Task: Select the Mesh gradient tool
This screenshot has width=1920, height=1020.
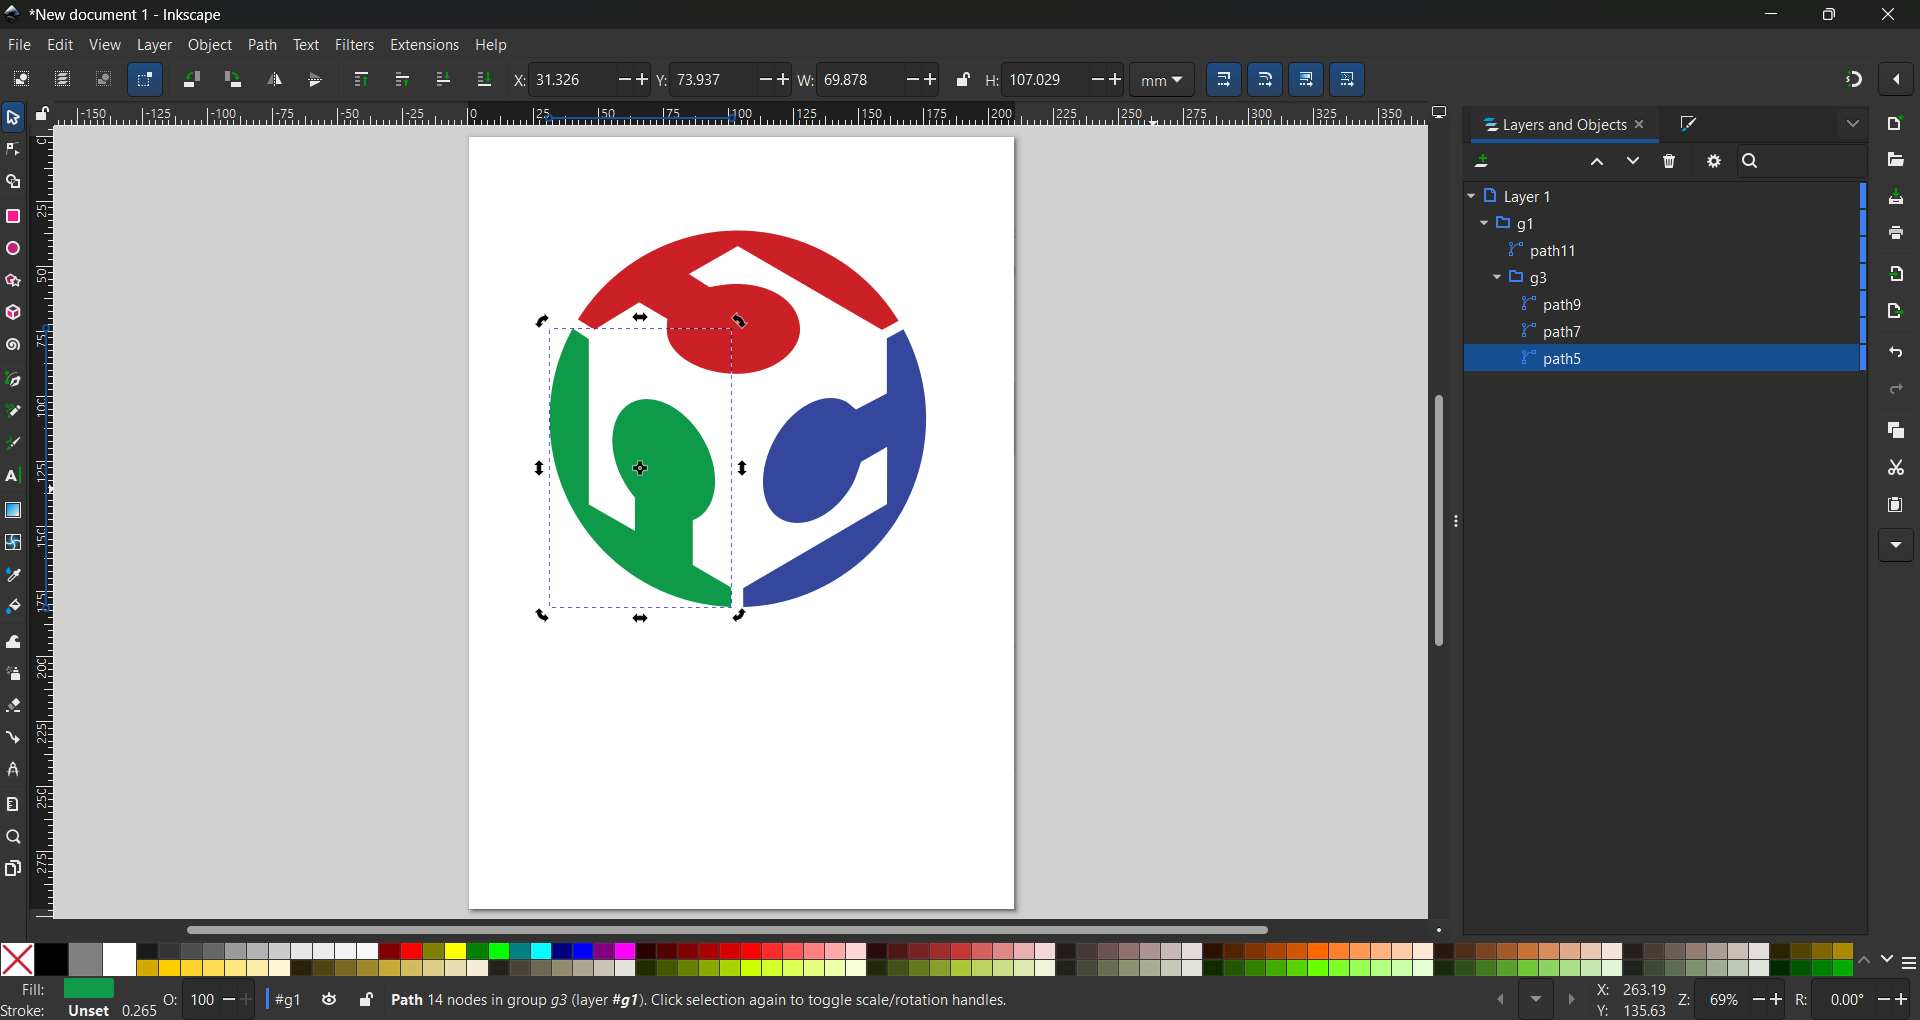Action: [13, 543]
